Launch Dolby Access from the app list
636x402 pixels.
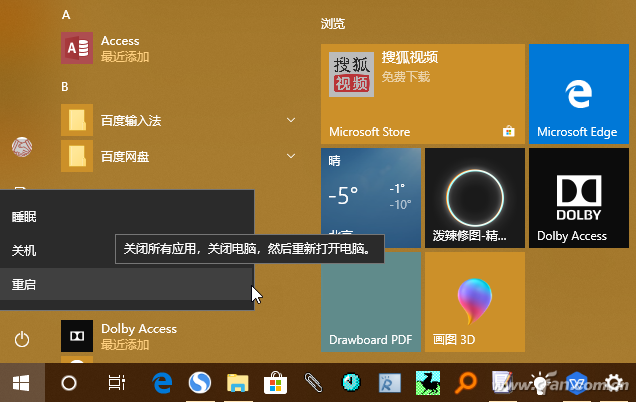(178, 336)
